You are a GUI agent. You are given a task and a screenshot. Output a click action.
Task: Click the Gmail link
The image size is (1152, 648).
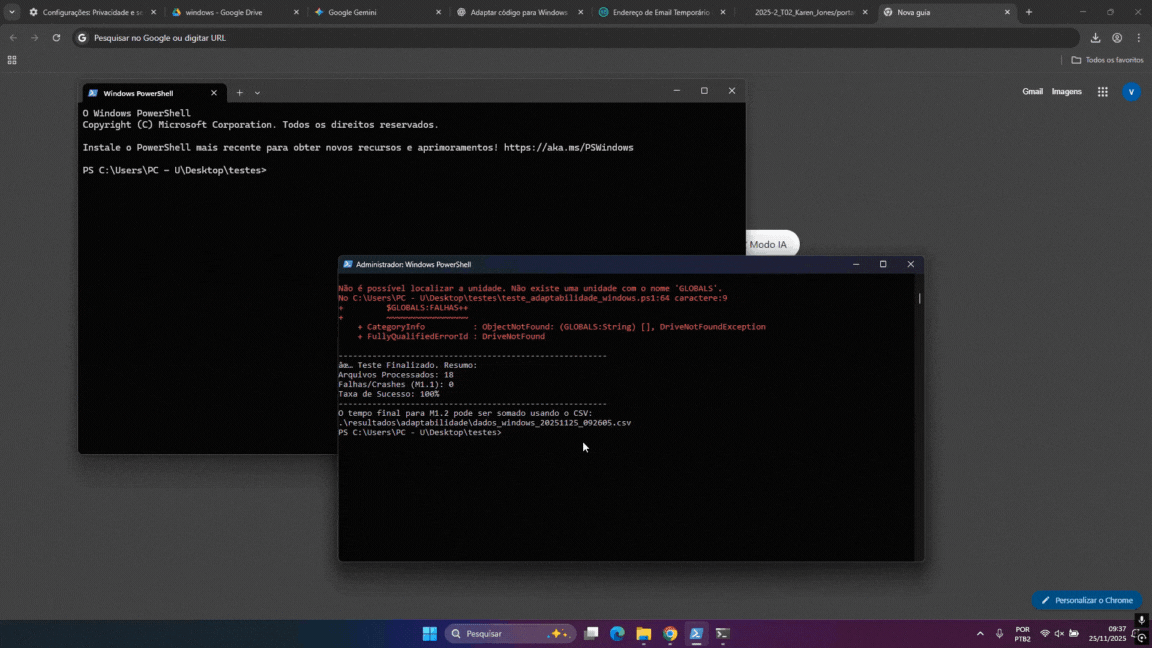(1032, 92)
